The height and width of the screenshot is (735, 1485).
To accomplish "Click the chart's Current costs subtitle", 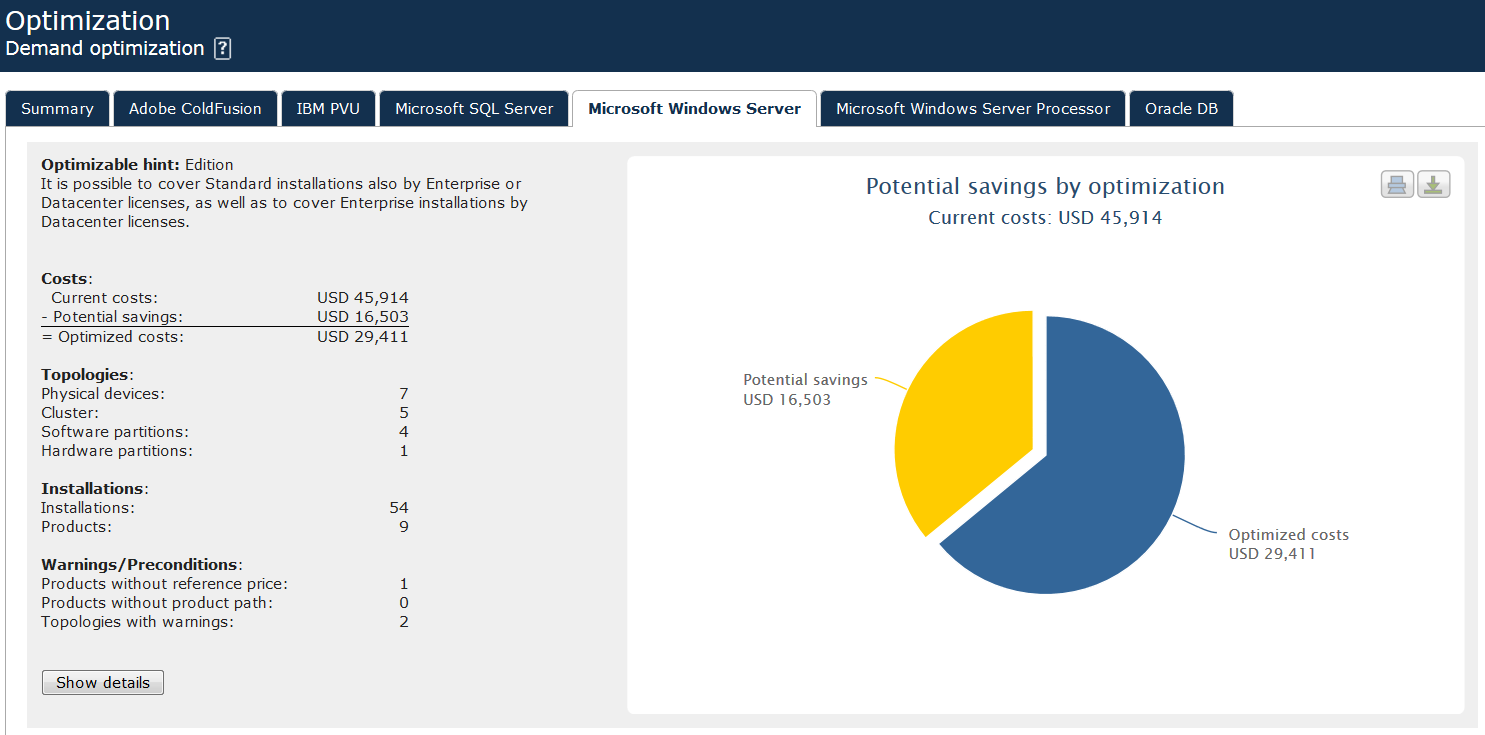I will coord(1045,218).
